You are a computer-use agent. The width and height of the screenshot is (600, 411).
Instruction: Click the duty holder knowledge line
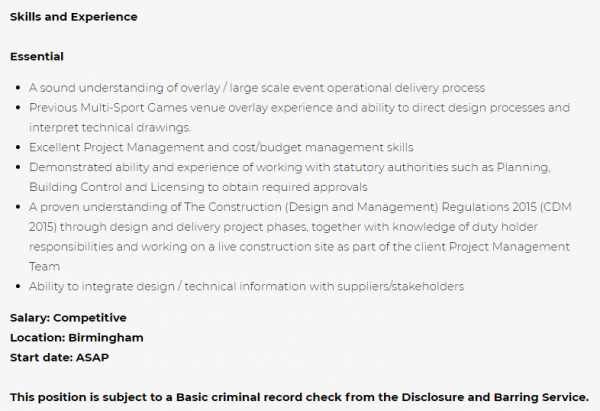284,227
